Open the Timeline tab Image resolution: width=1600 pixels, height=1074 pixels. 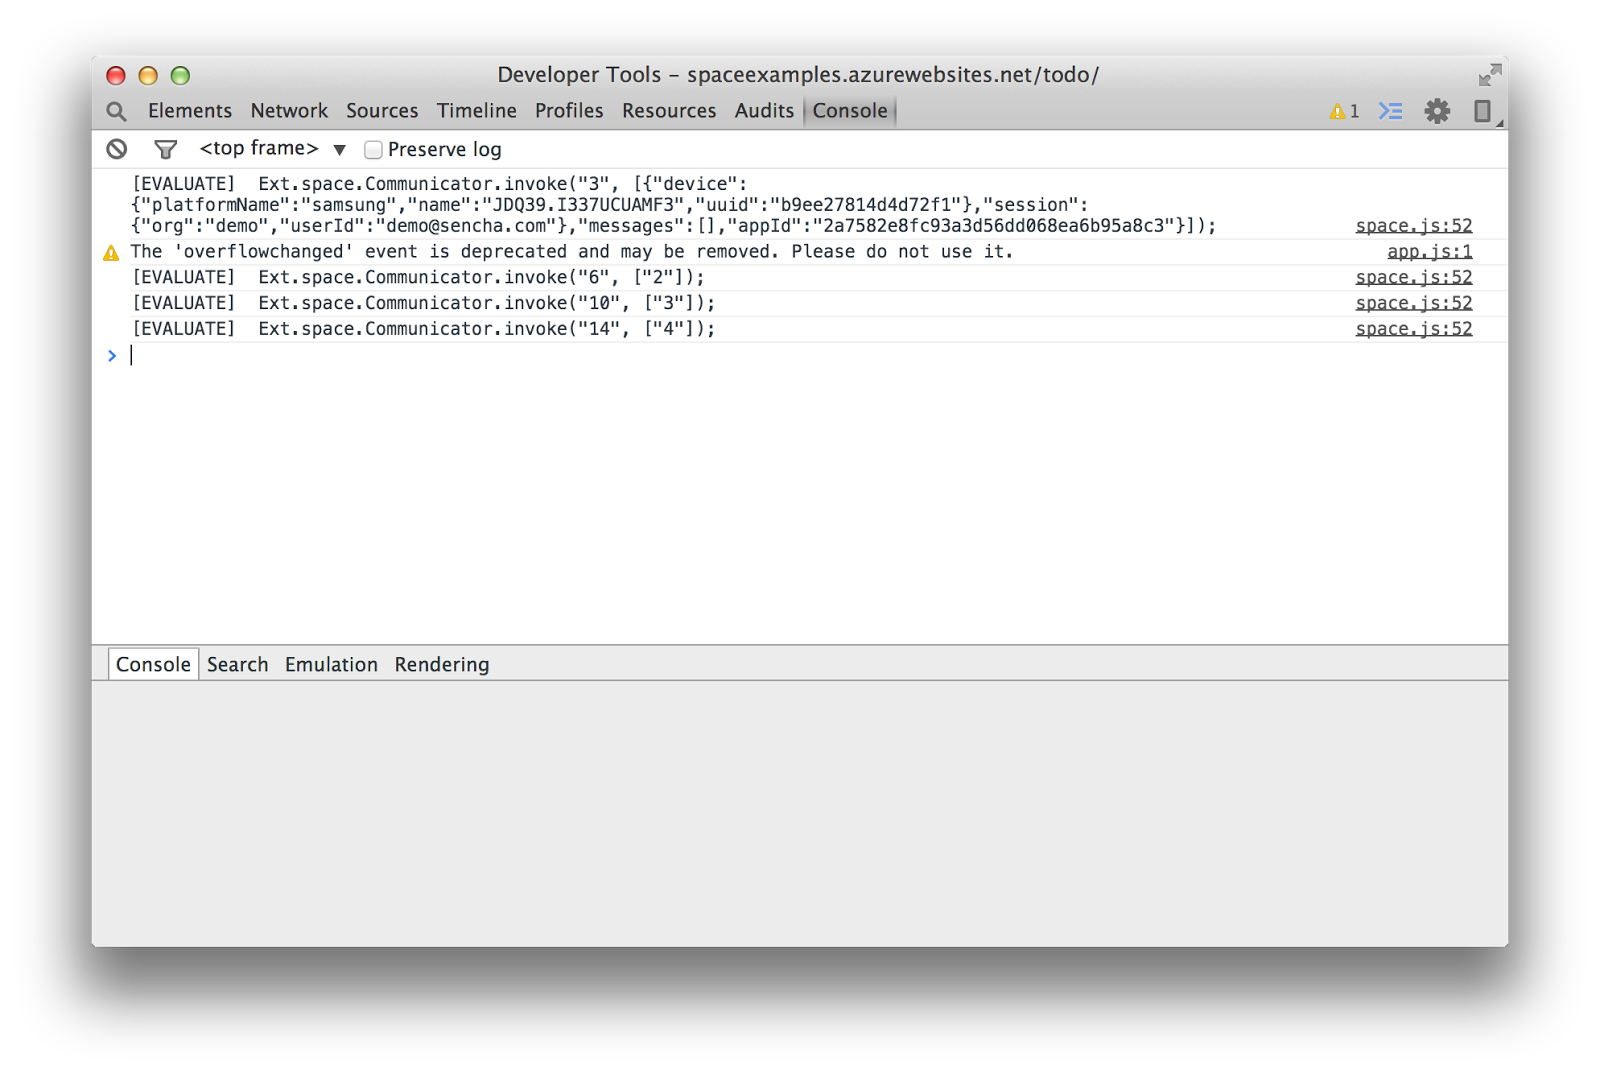[477, 111]
